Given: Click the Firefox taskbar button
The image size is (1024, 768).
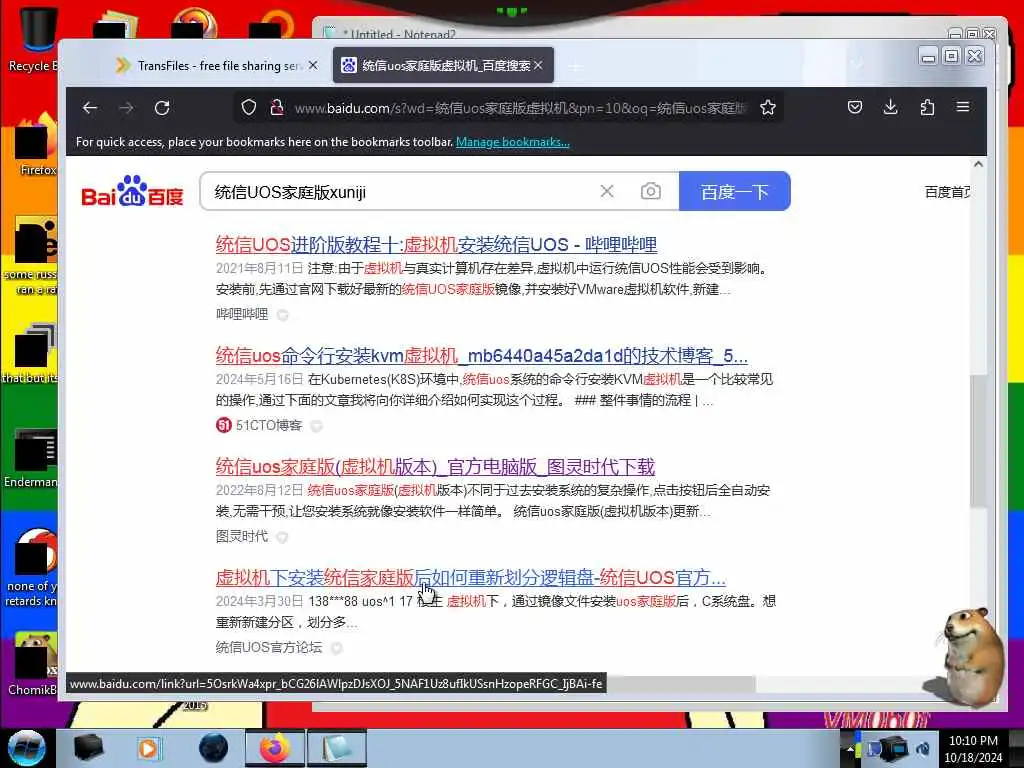Looking at the screenshot, I should point(274,748).
